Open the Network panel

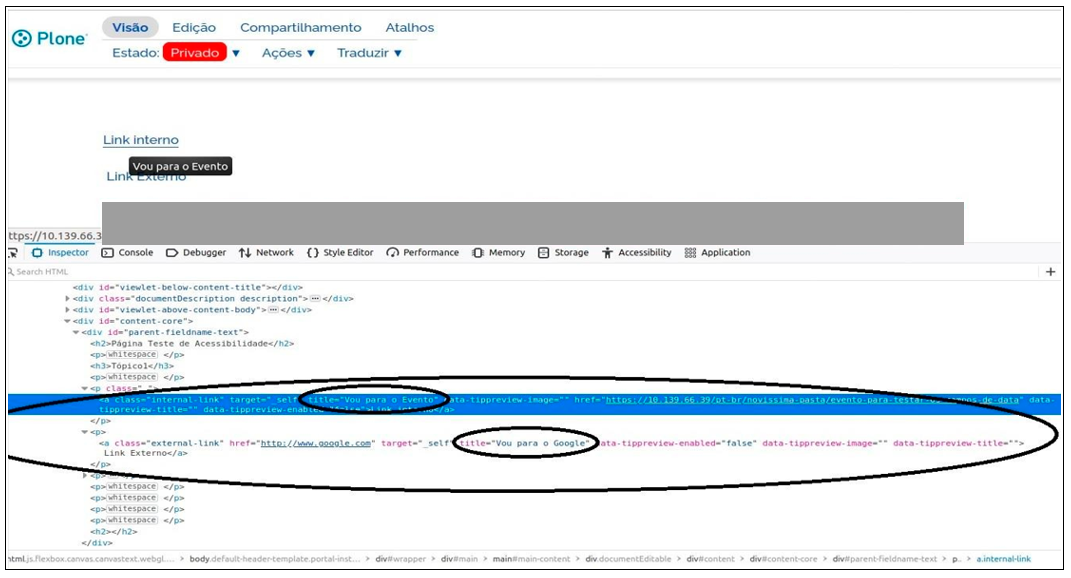tap(266, 253)
